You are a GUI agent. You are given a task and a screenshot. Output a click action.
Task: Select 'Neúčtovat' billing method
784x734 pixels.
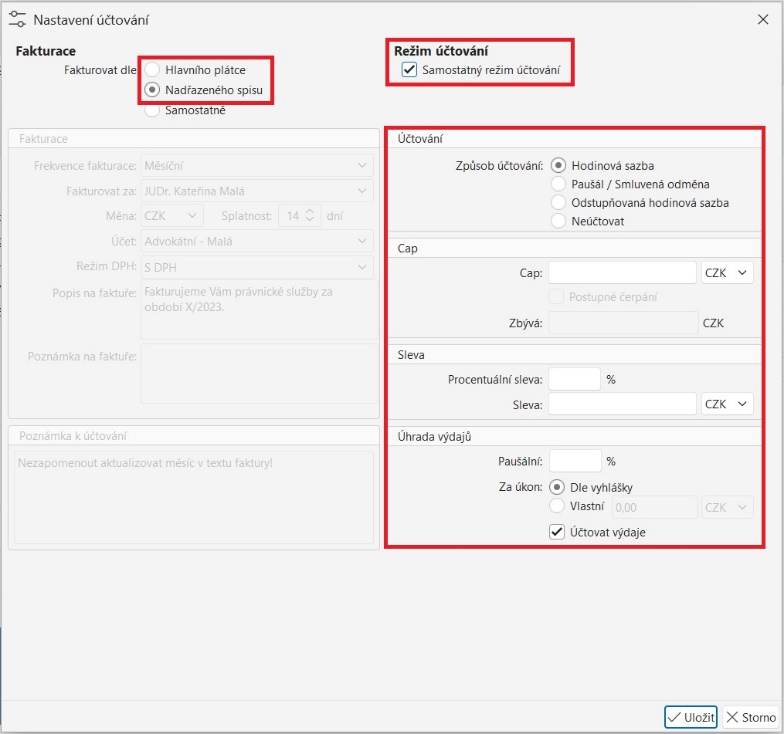pyautogui.click(x=559, y=221)
